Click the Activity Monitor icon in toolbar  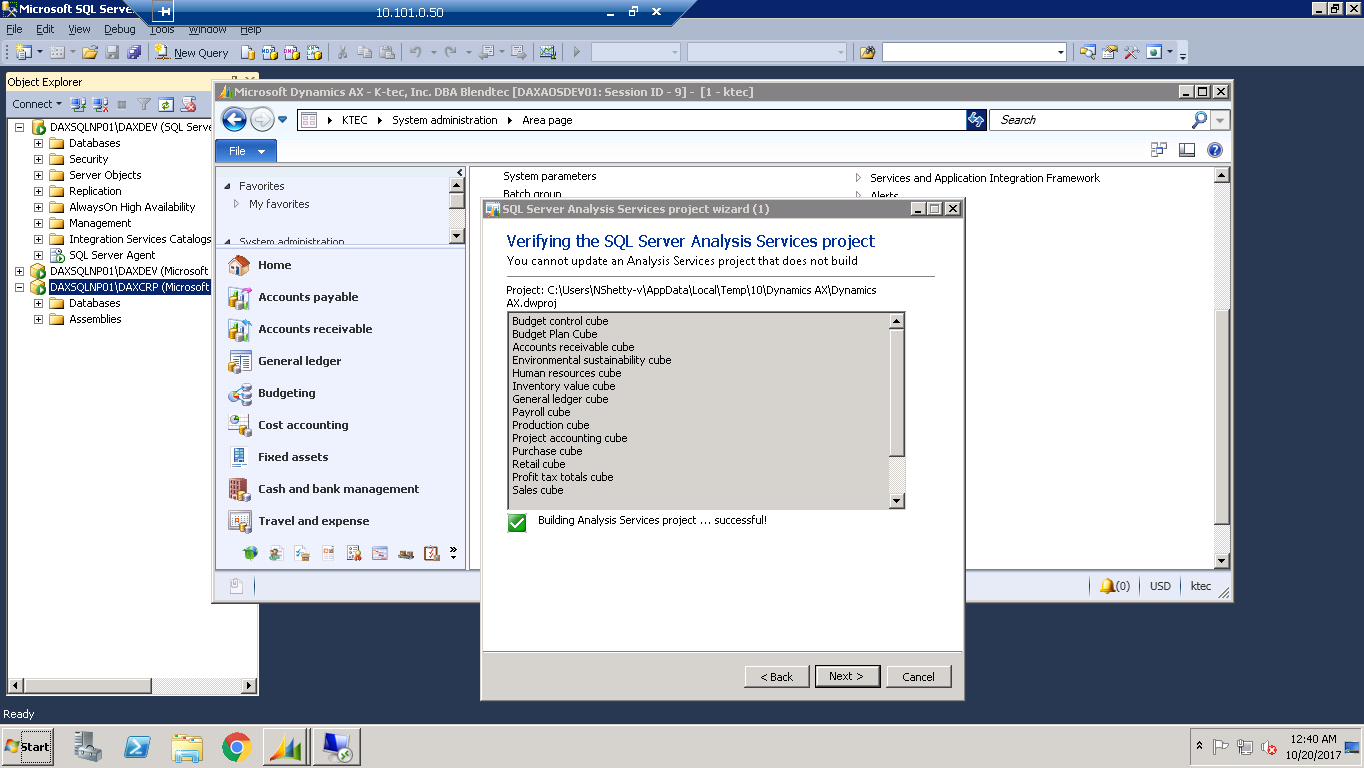click(547, 53)
